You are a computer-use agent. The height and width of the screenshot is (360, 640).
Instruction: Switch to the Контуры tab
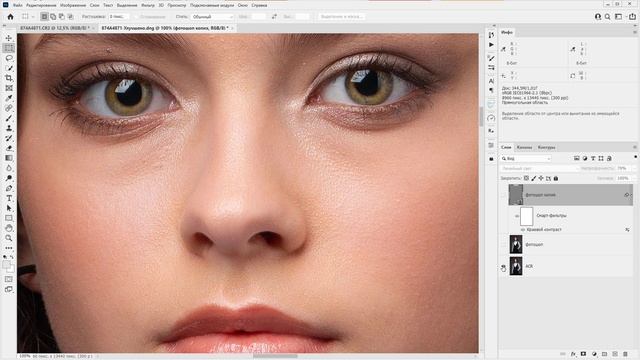click(x=546, y=147)
